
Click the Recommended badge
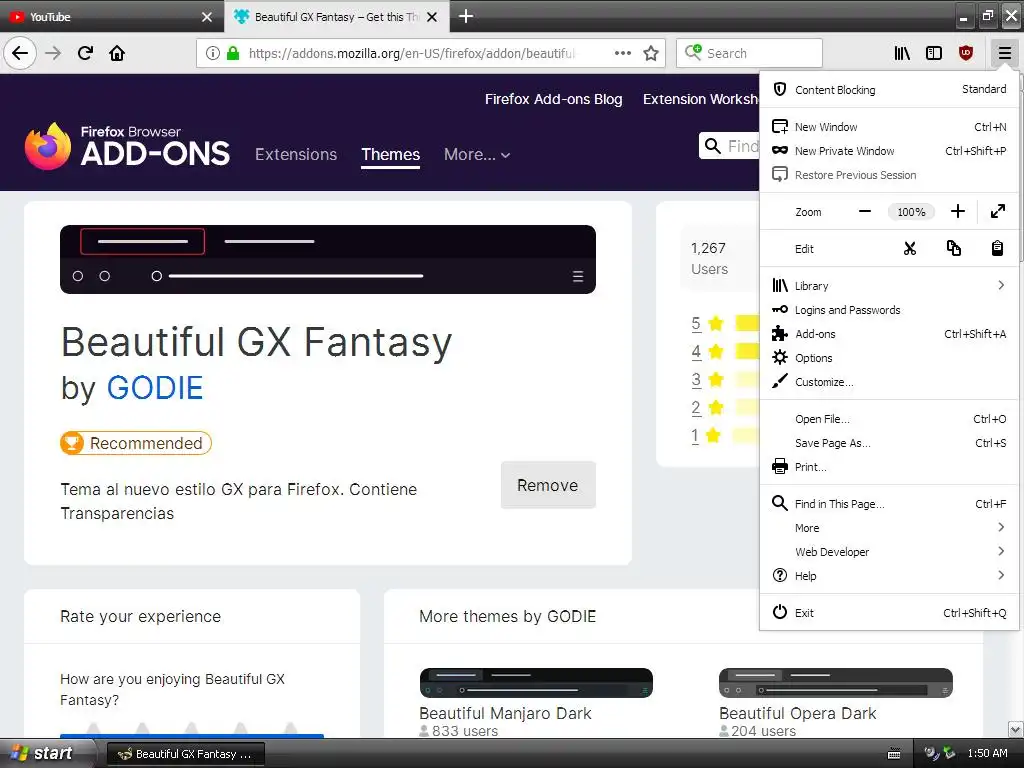[136, 443]
